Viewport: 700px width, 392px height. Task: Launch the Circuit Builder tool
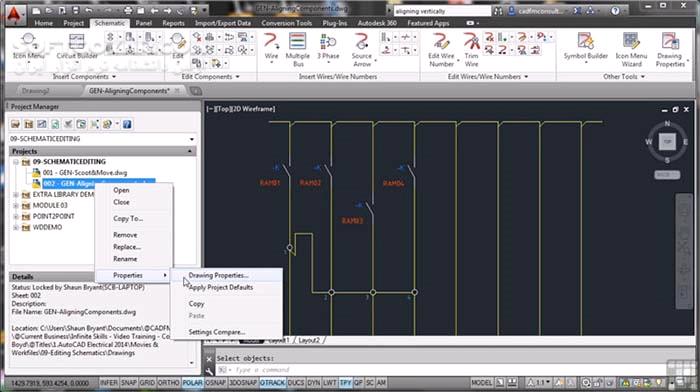77,46
